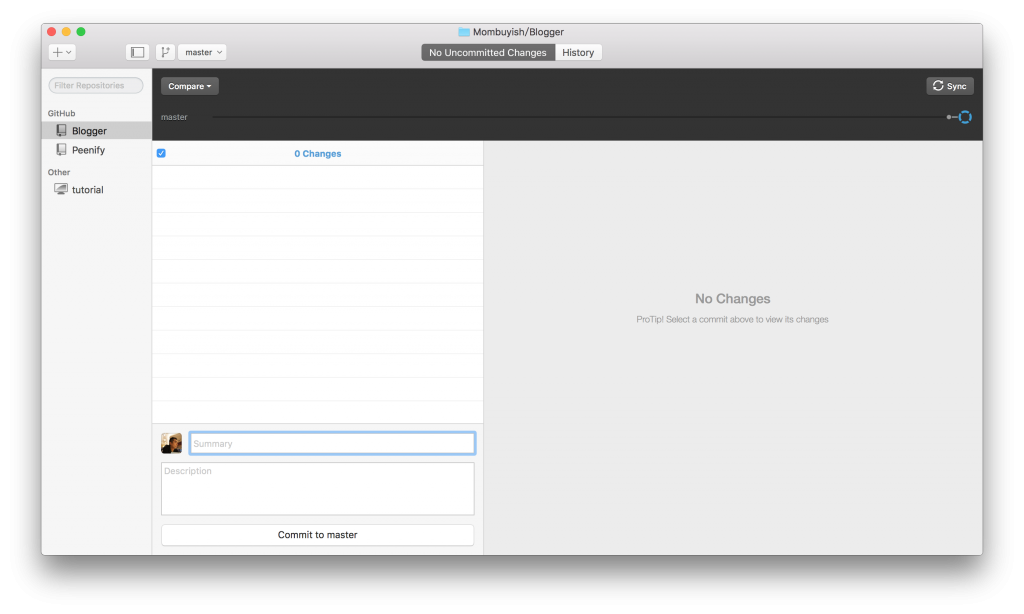Click the Other section header in sidebar
Viewport: 1024px width, 614px height.
click(x=59, y=172)
